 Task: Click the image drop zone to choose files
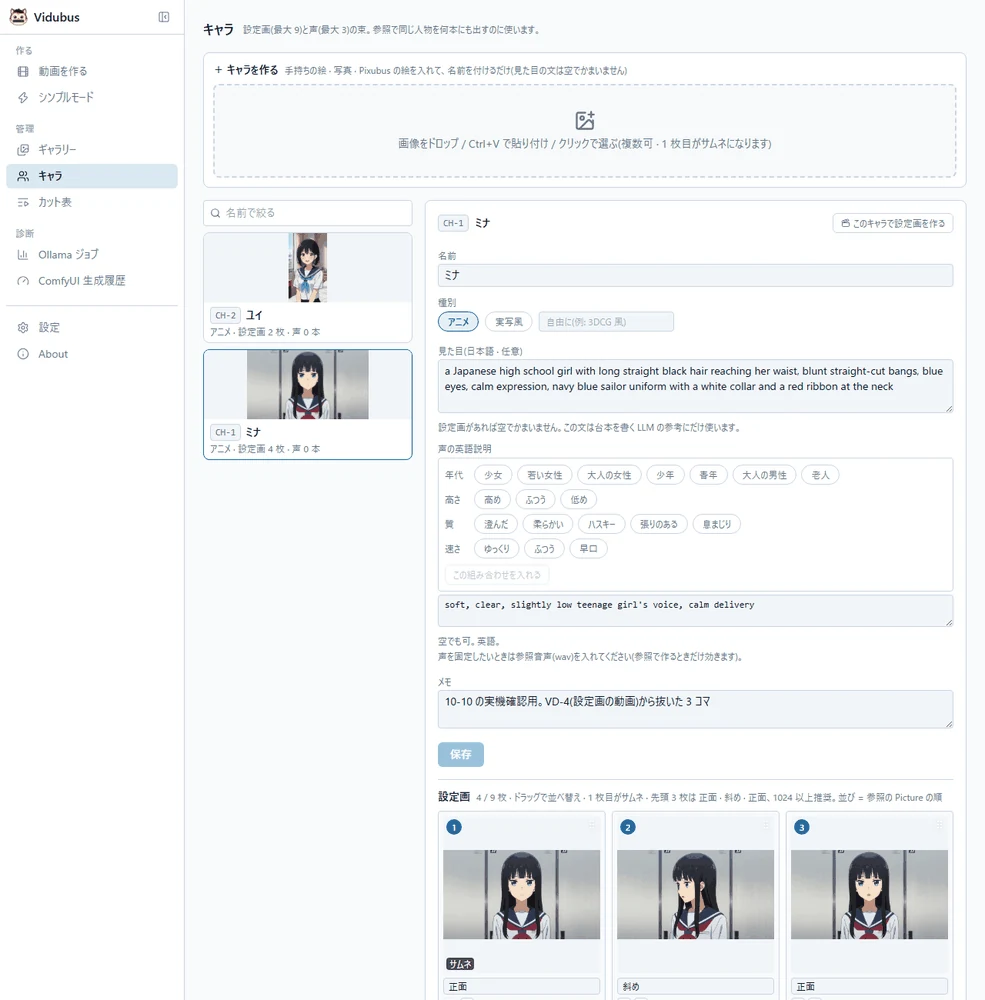click(x=584, y=131)
